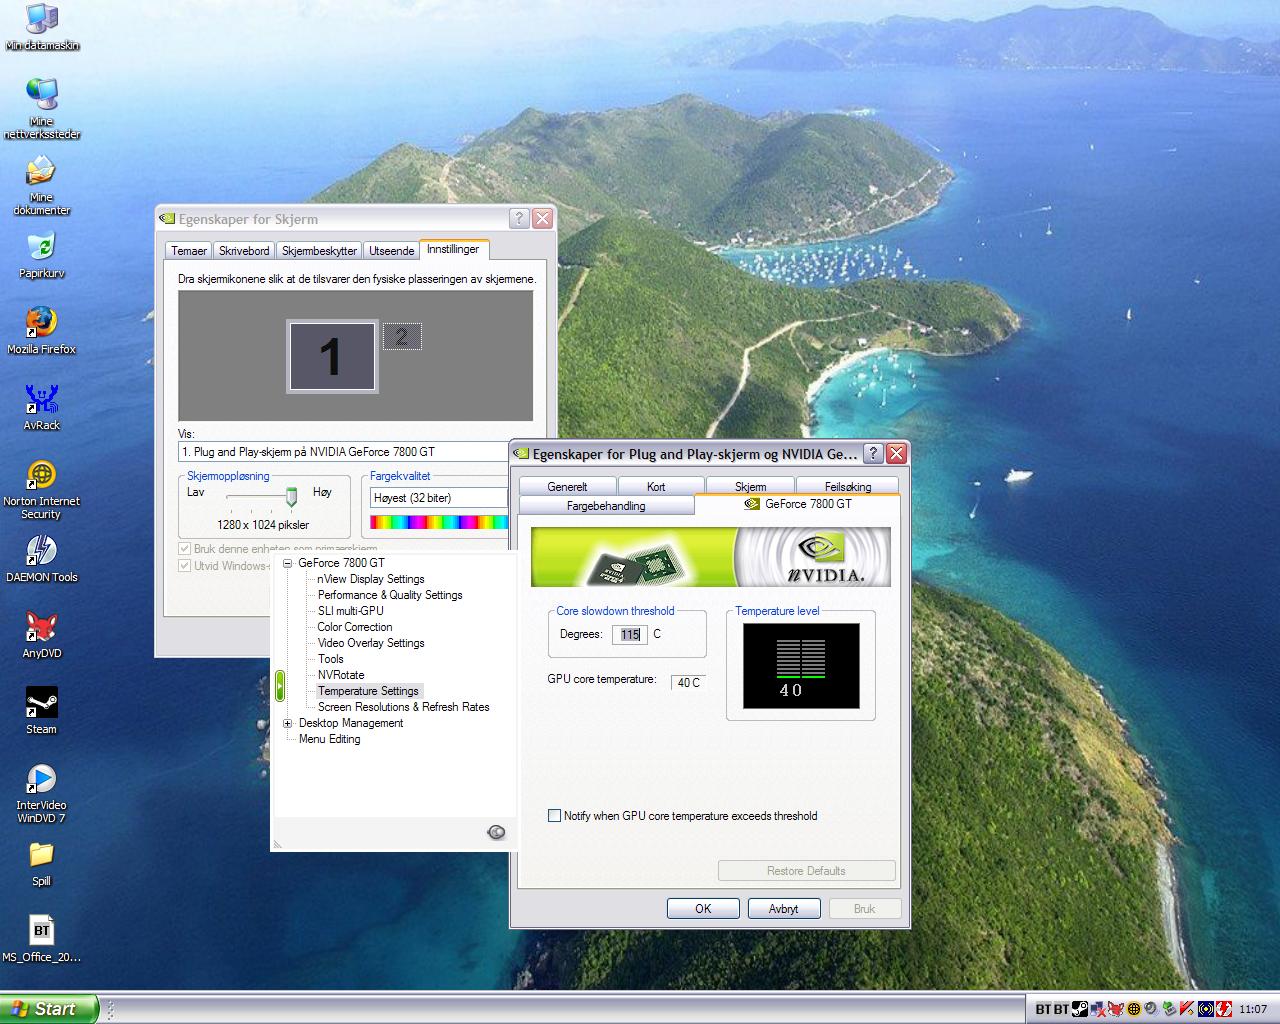Click the NVIDIA eye icon below the settings tree
The height and width of the screenshot is (1024, 1280).
496,832
